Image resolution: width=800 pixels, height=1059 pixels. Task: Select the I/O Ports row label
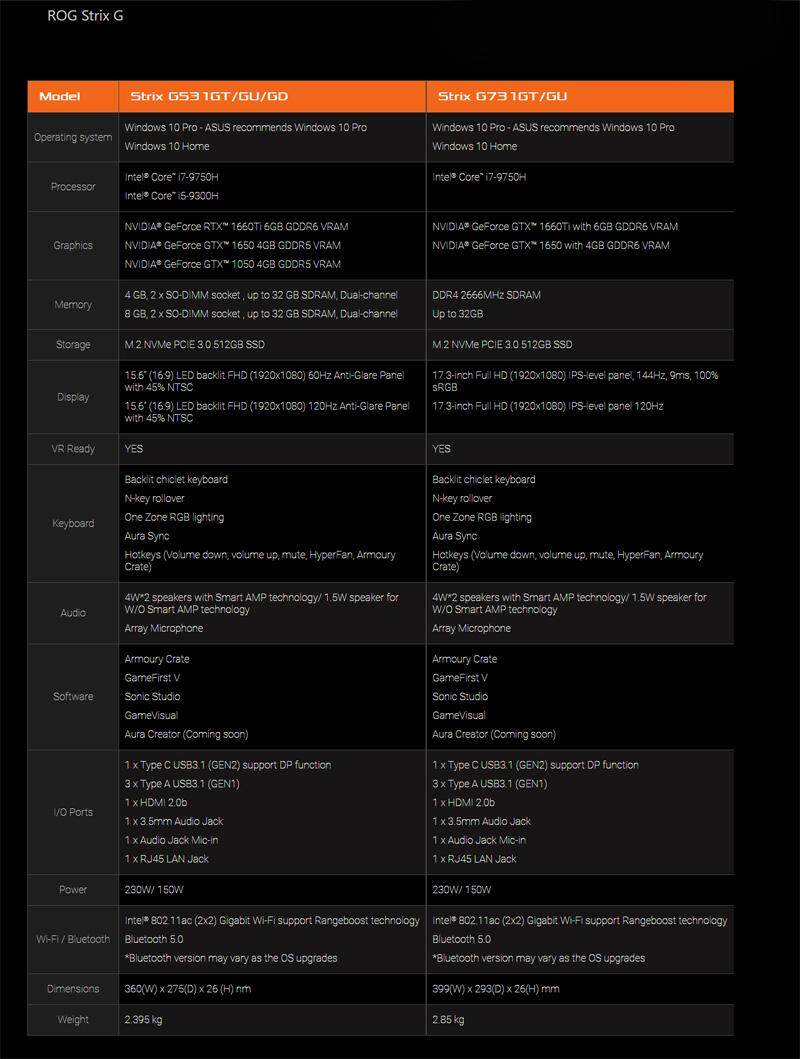click(73, 812)
